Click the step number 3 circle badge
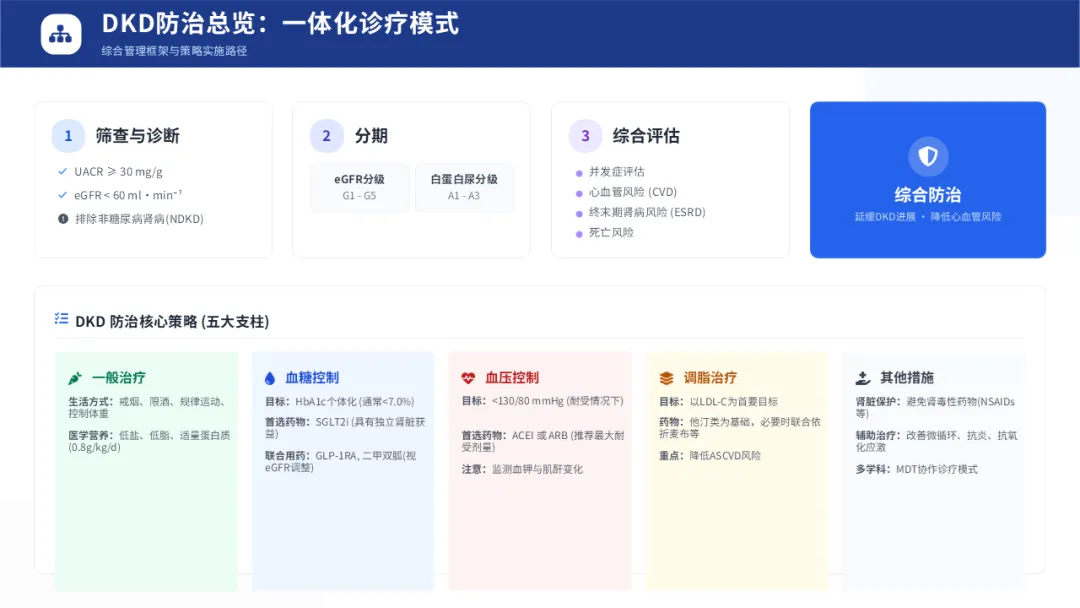Image resolution: width=1080 pixels, height=608 pixels. click(x=585, y=136)
